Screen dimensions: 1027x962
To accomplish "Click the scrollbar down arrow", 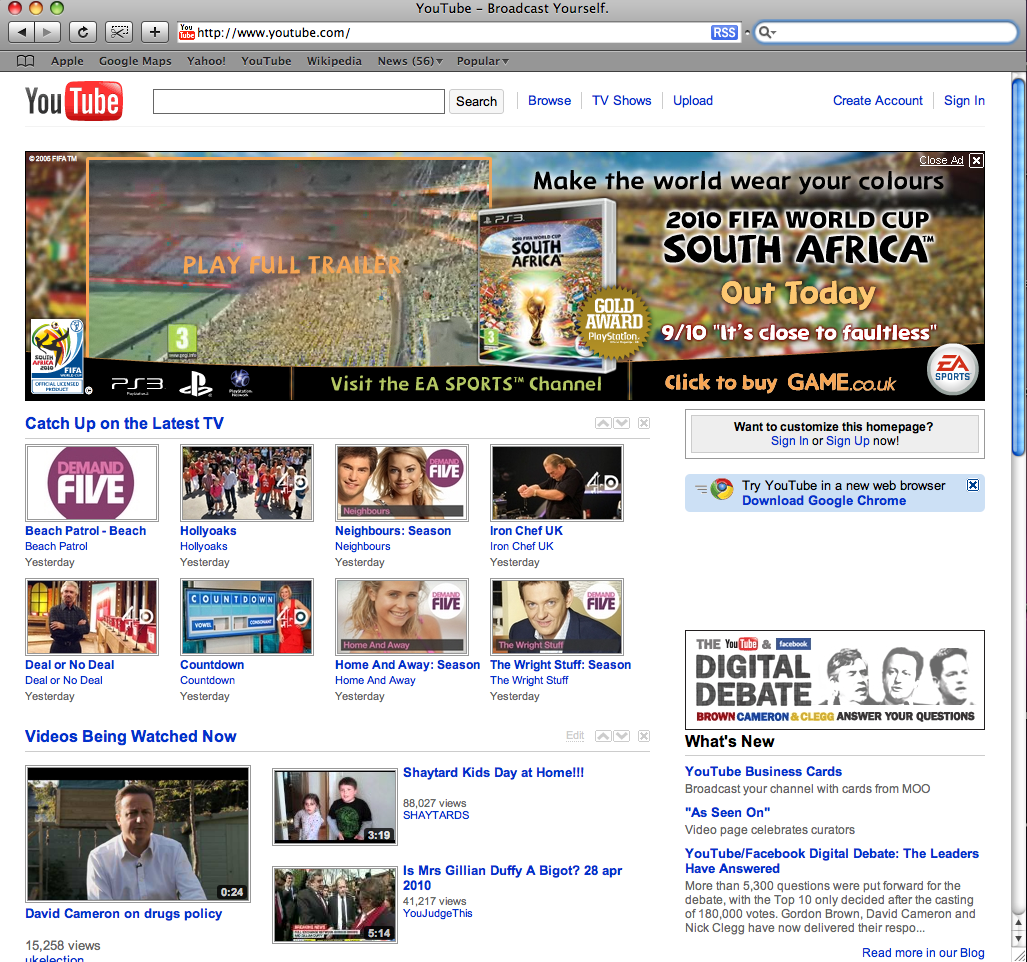I will 1018,938.
